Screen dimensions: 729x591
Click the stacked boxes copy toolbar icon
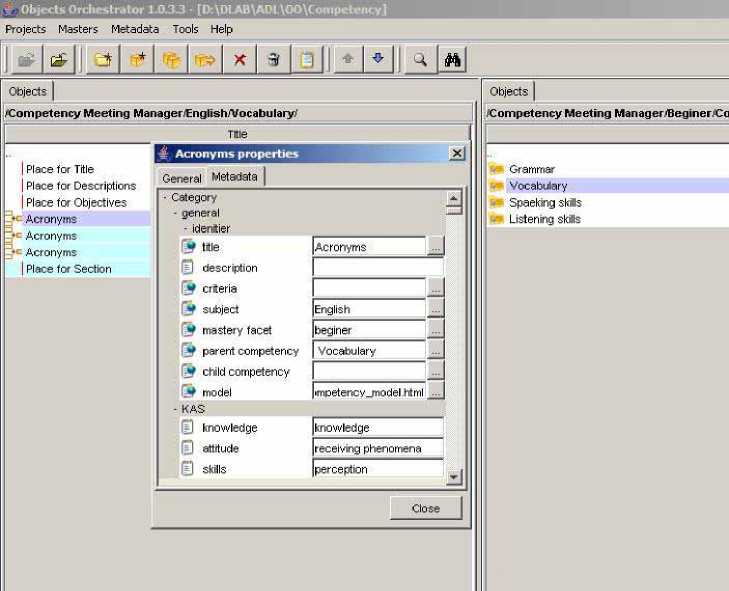point(171,60)
